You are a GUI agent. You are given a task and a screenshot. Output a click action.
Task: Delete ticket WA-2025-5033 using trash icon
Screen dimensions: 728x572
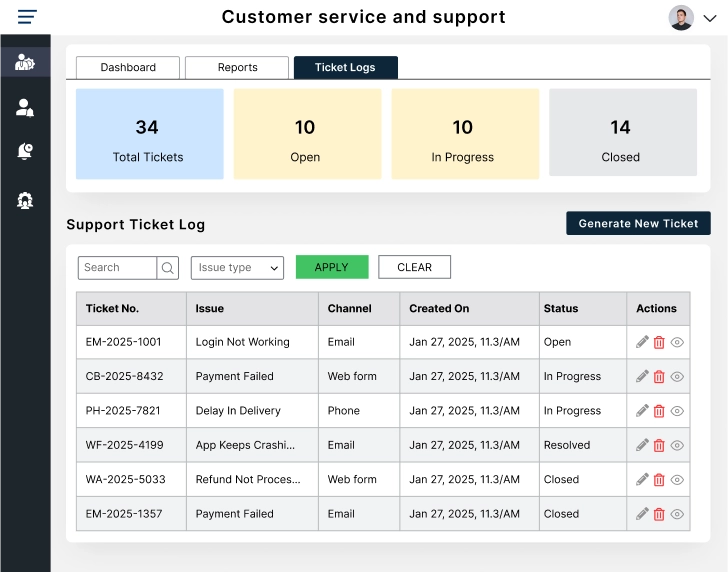(x=659, y=480)
